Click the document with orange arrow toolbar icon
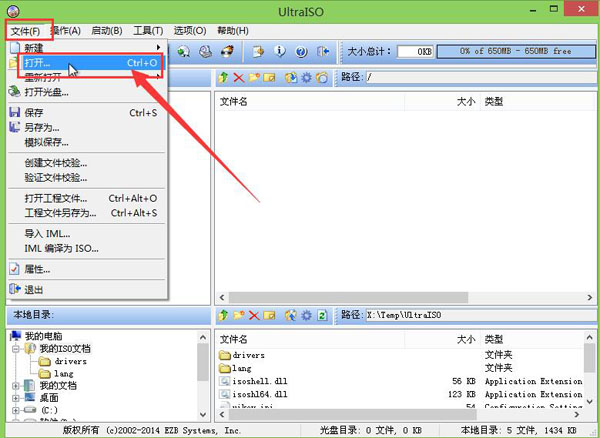The width and height of the screenshot is (600, 438). pyautogui.click(x=258, y=51)
